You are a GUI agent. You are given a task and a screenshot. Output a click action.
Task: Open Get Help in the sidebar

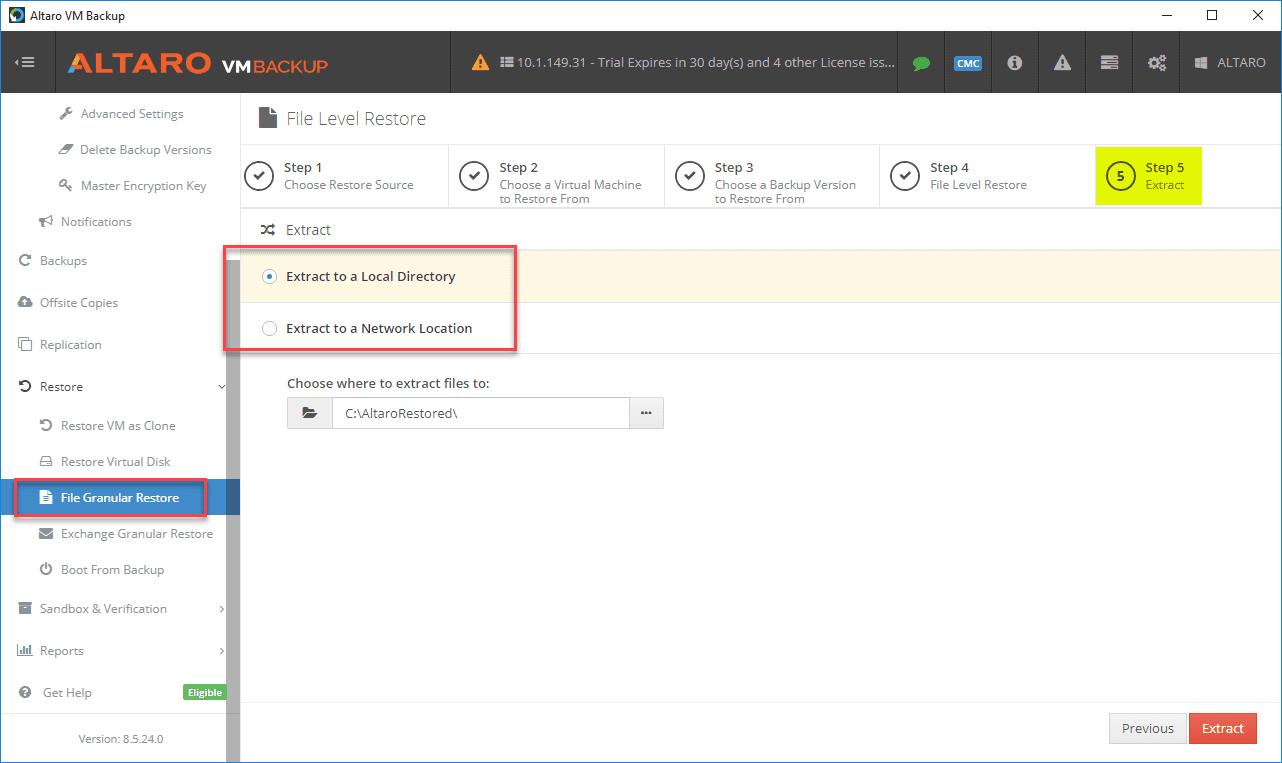tap(56, 693)
